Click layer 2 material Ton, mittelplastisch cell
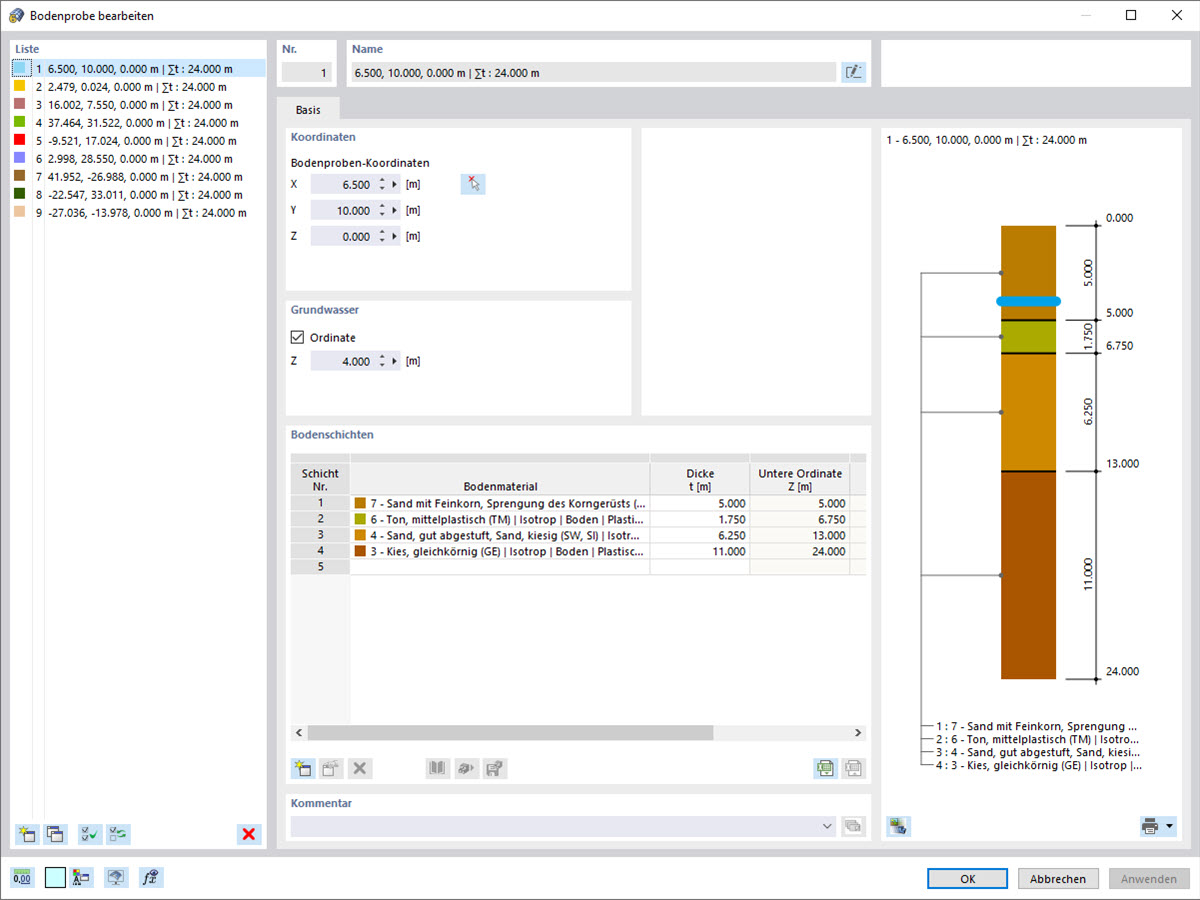1200x900 pixels. pyautogui.click(x=500, y=519)
